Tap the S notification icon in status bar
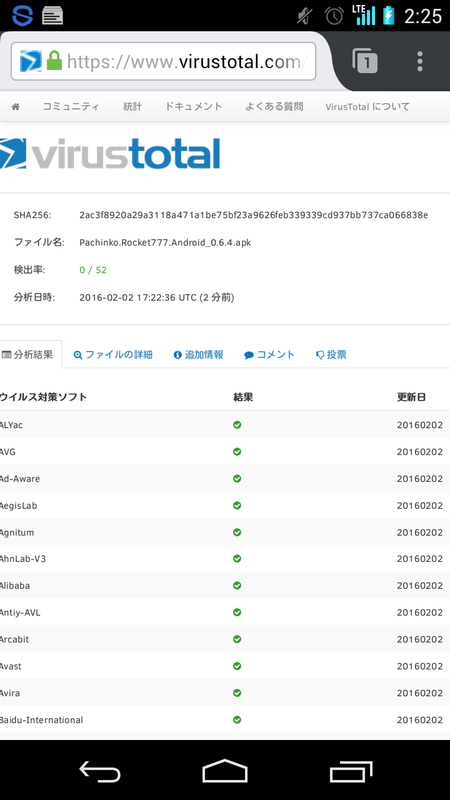This screenshot has width=450, height=800. [22, 15]
